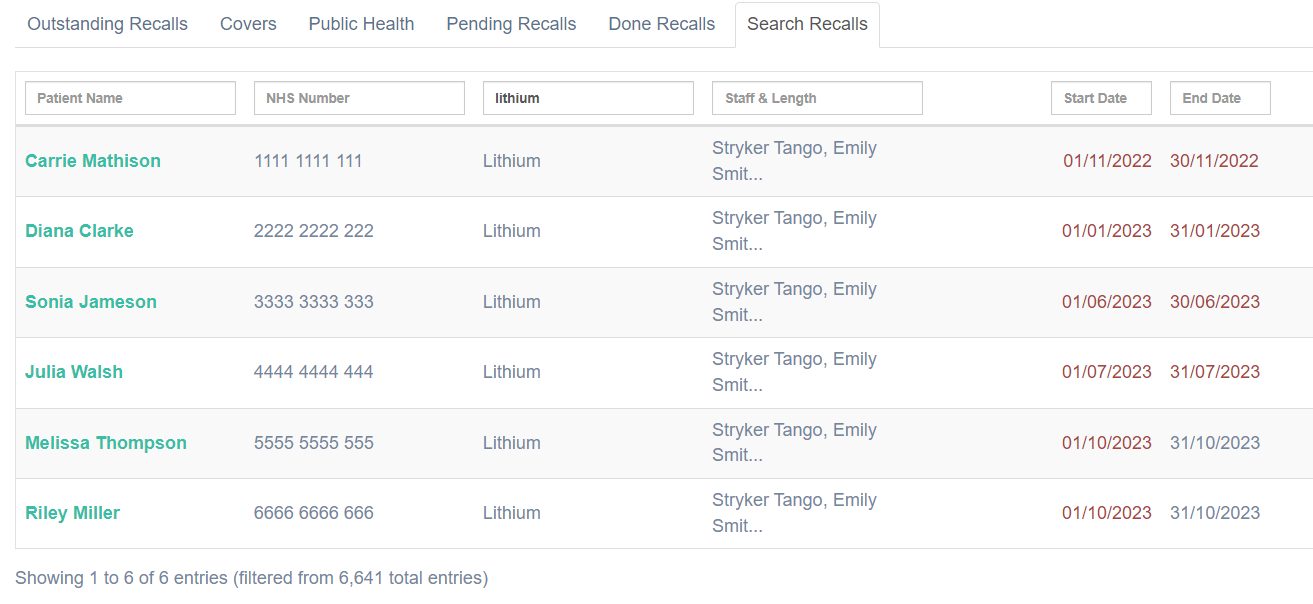Screen dimensions: 1313x604
Task: Switch to the Covers tab
Action: 248,24
